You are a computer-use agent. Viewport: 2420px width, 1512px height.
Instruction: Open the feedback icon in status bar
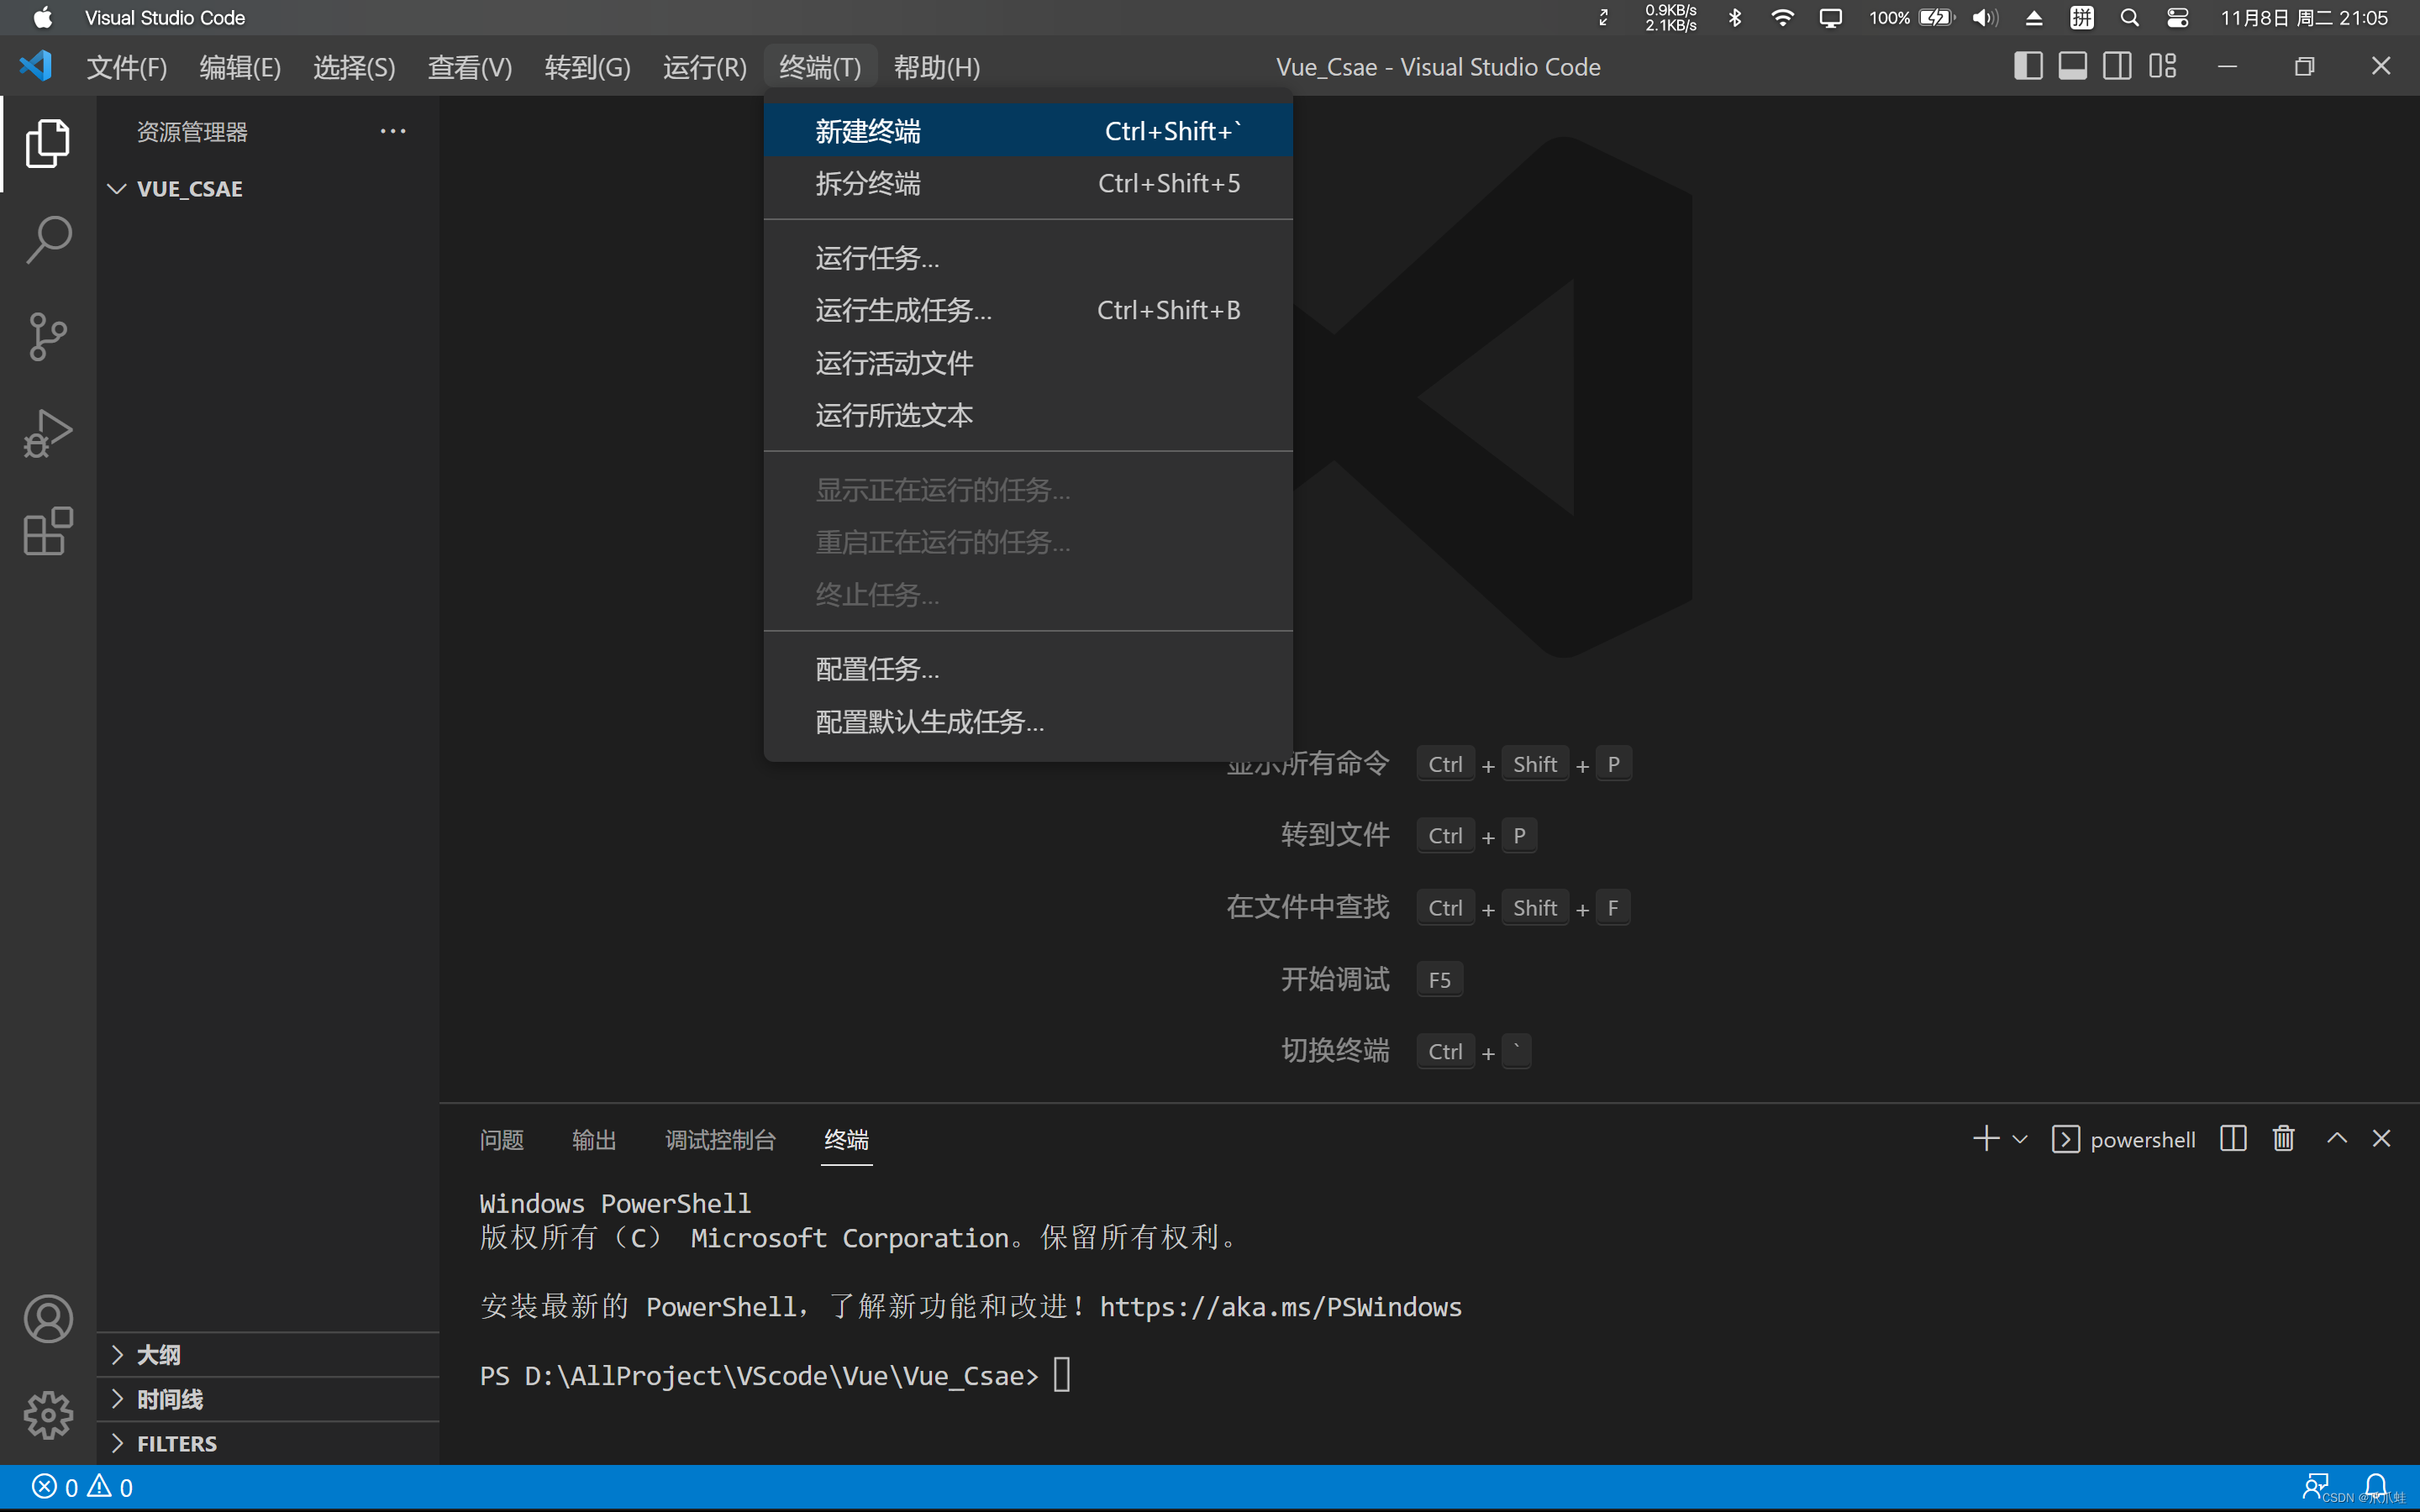(2315, 1486)
